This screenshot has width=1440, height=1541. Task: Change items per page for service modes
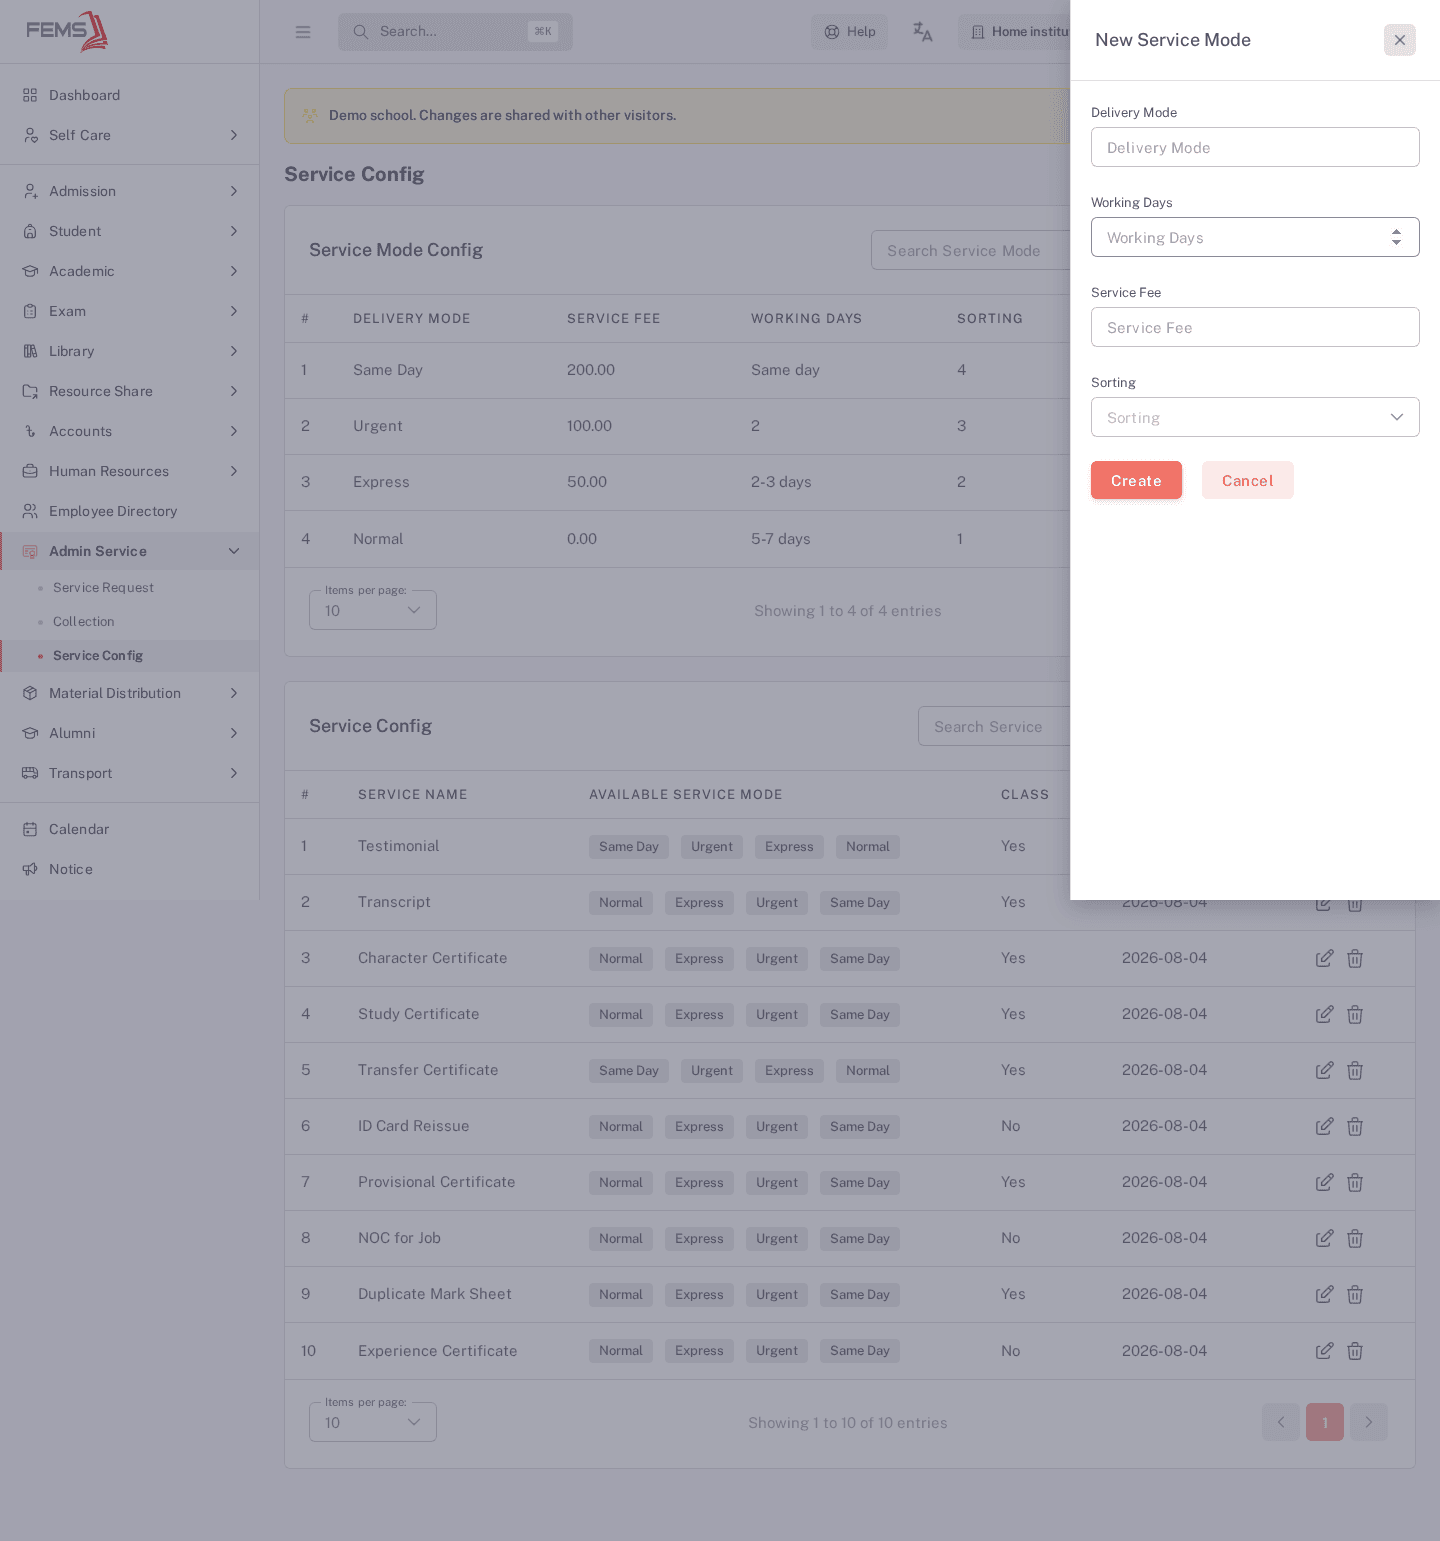click(x=373, y=610)
